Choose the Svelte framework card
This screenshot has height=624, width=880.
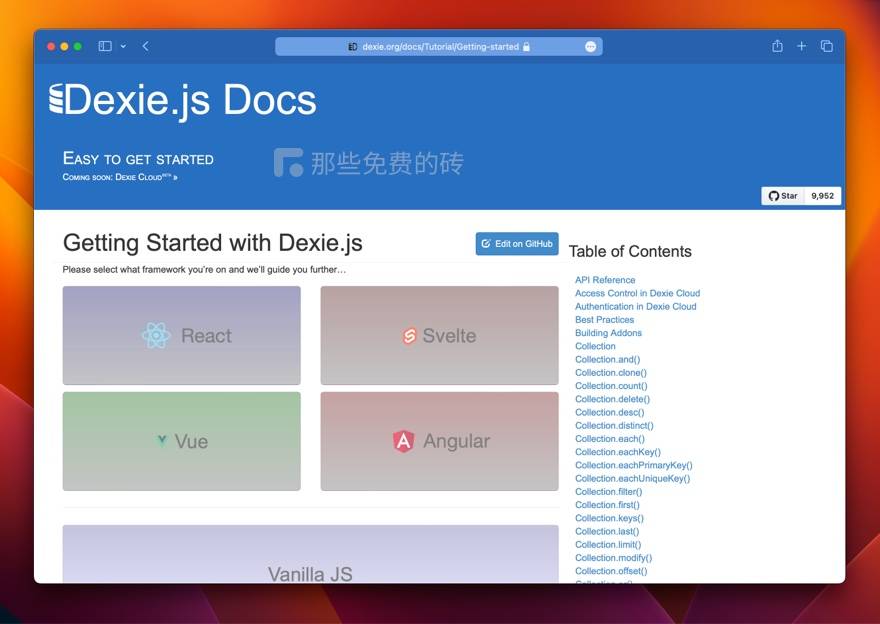(x=439, y=336)
